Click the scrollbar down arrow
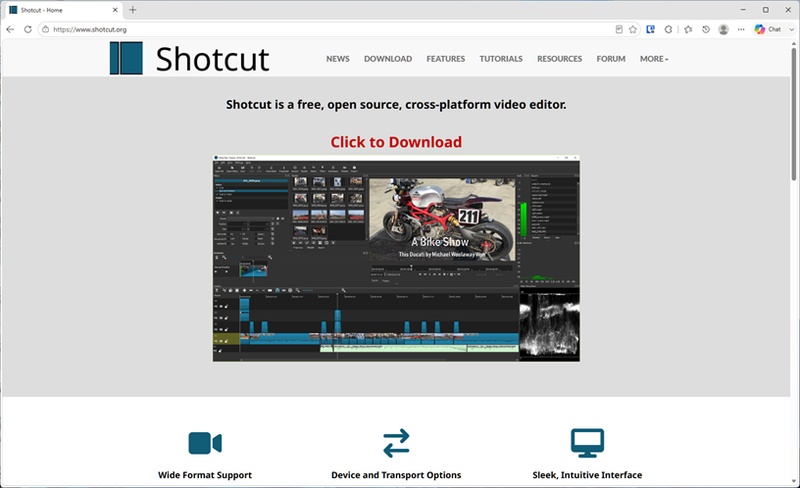 coord(794,481)
